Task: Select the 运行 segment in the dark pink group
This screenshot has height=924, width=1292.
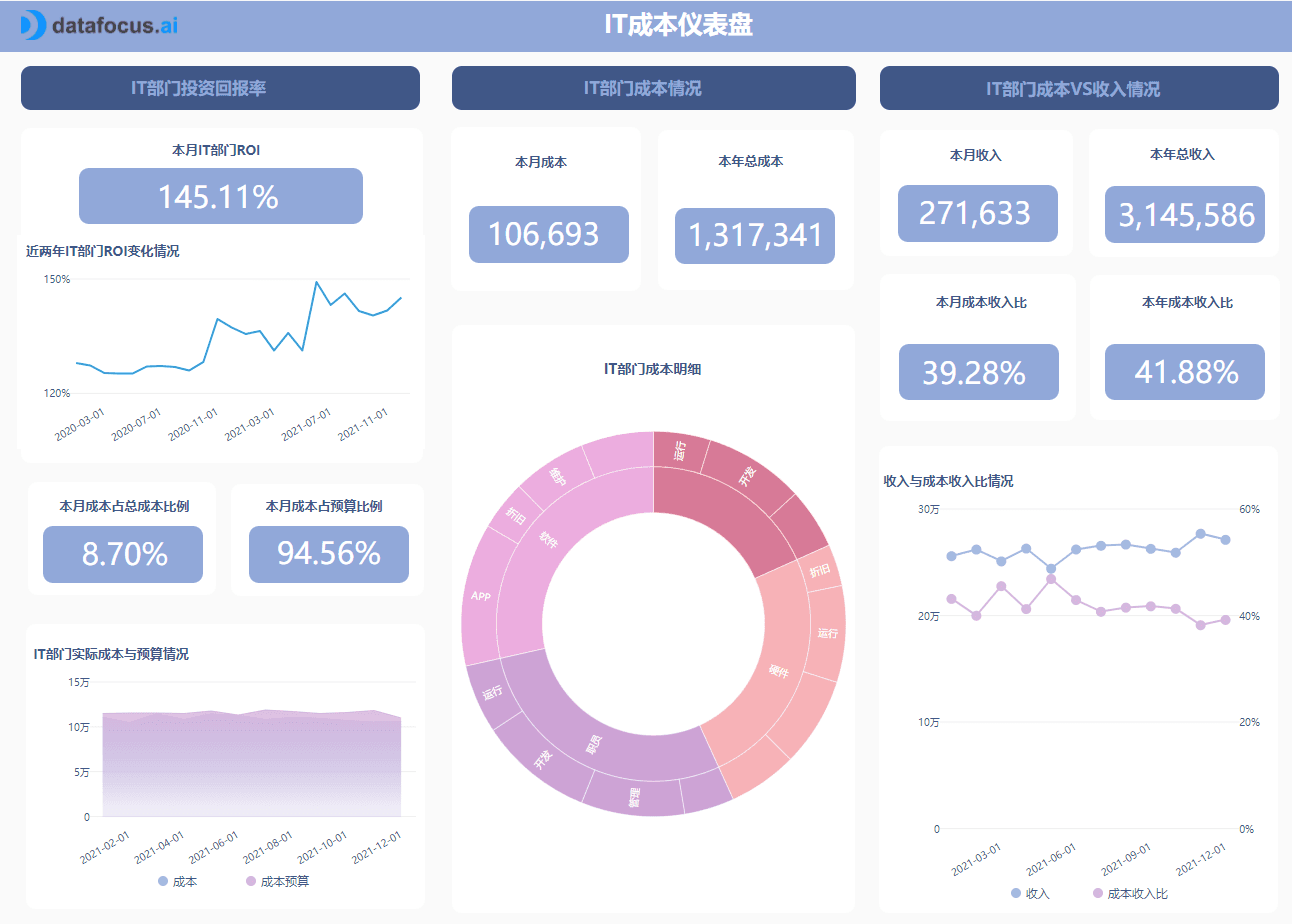Action: (680, 452)
